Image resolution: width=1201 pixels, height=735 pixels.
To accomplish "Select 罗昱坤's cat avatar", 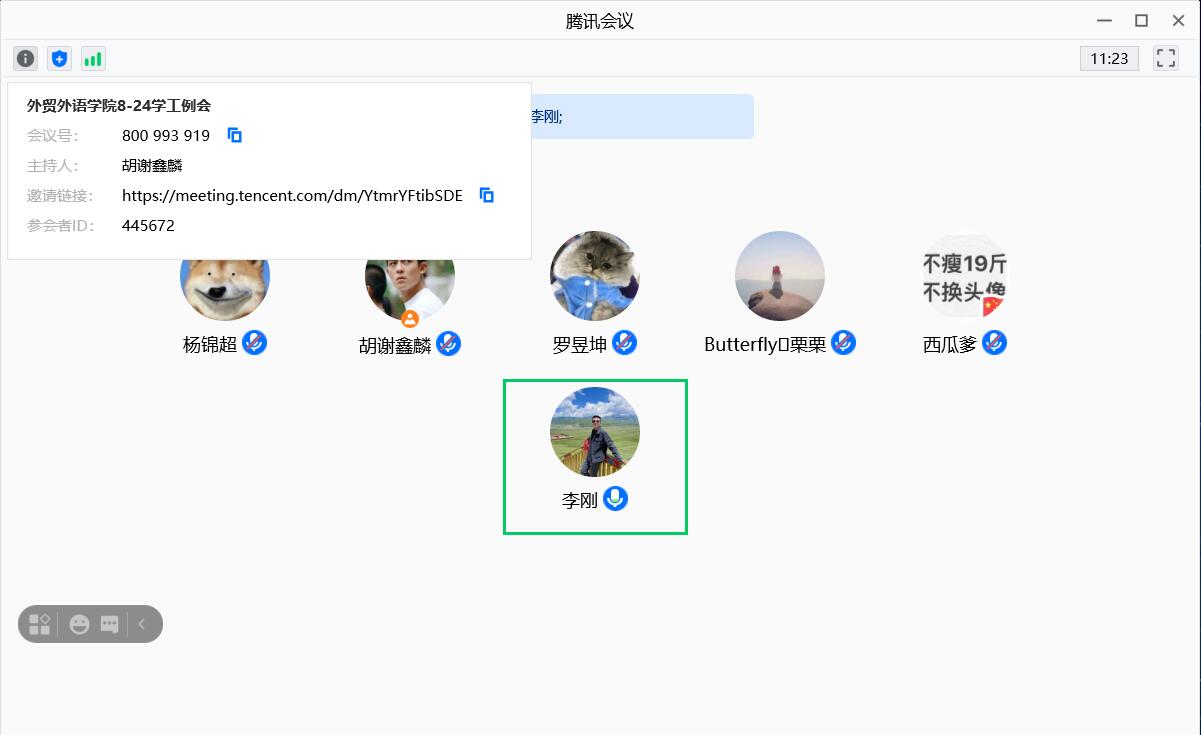I will pos(595,276).
